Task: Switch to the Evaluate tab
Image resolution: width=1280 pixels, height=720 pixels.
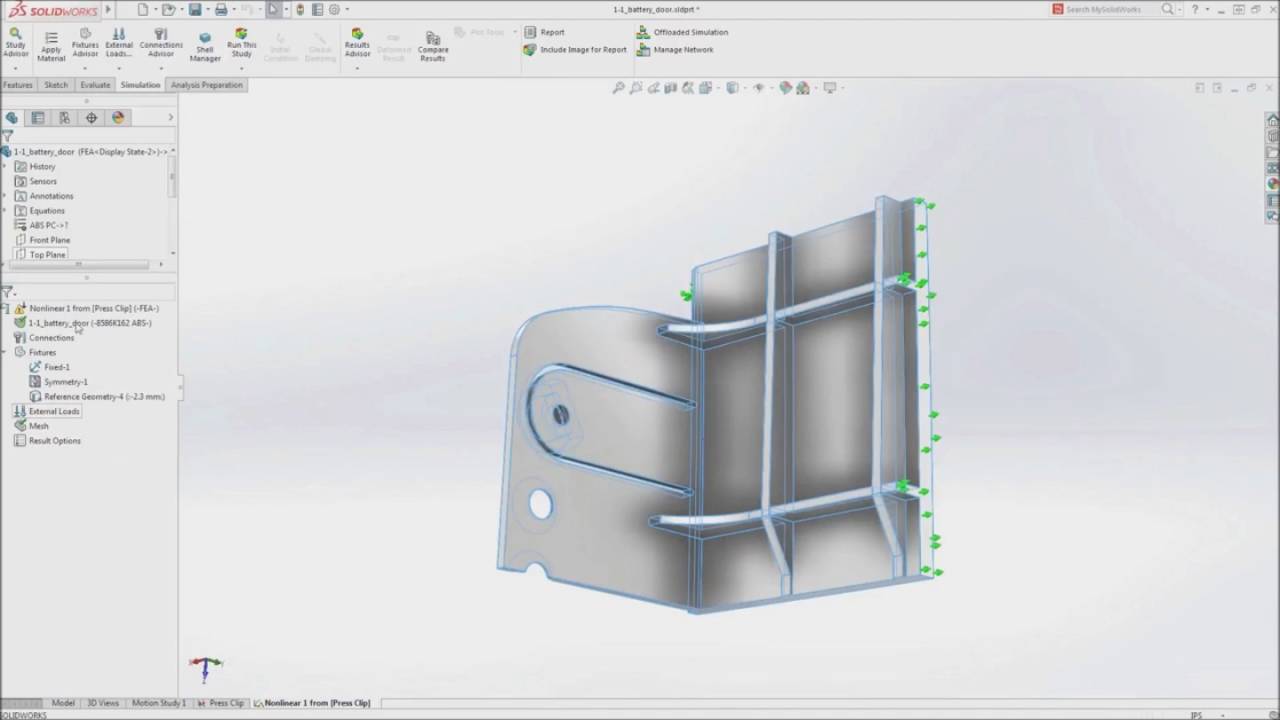Action: 95,85
